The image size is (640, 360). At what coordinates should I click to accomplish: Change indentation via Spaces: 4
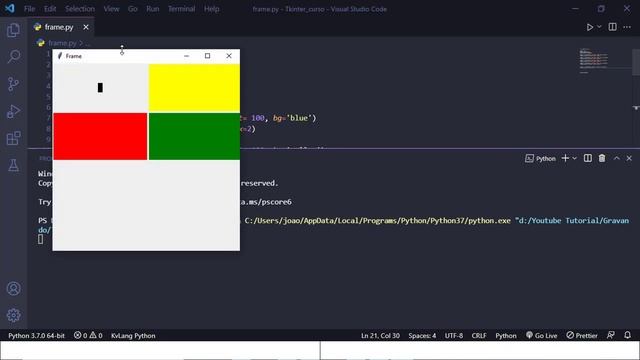click(x=422, y=336)
